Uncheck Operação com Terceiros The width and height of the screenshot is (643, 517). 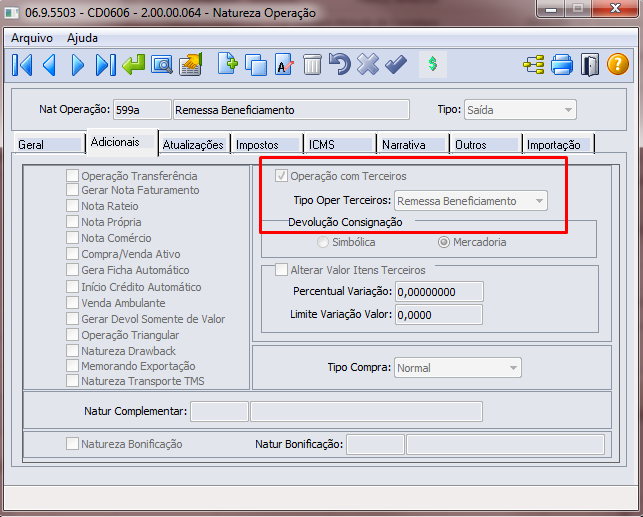pyautogui.click(x=281, y=176)
